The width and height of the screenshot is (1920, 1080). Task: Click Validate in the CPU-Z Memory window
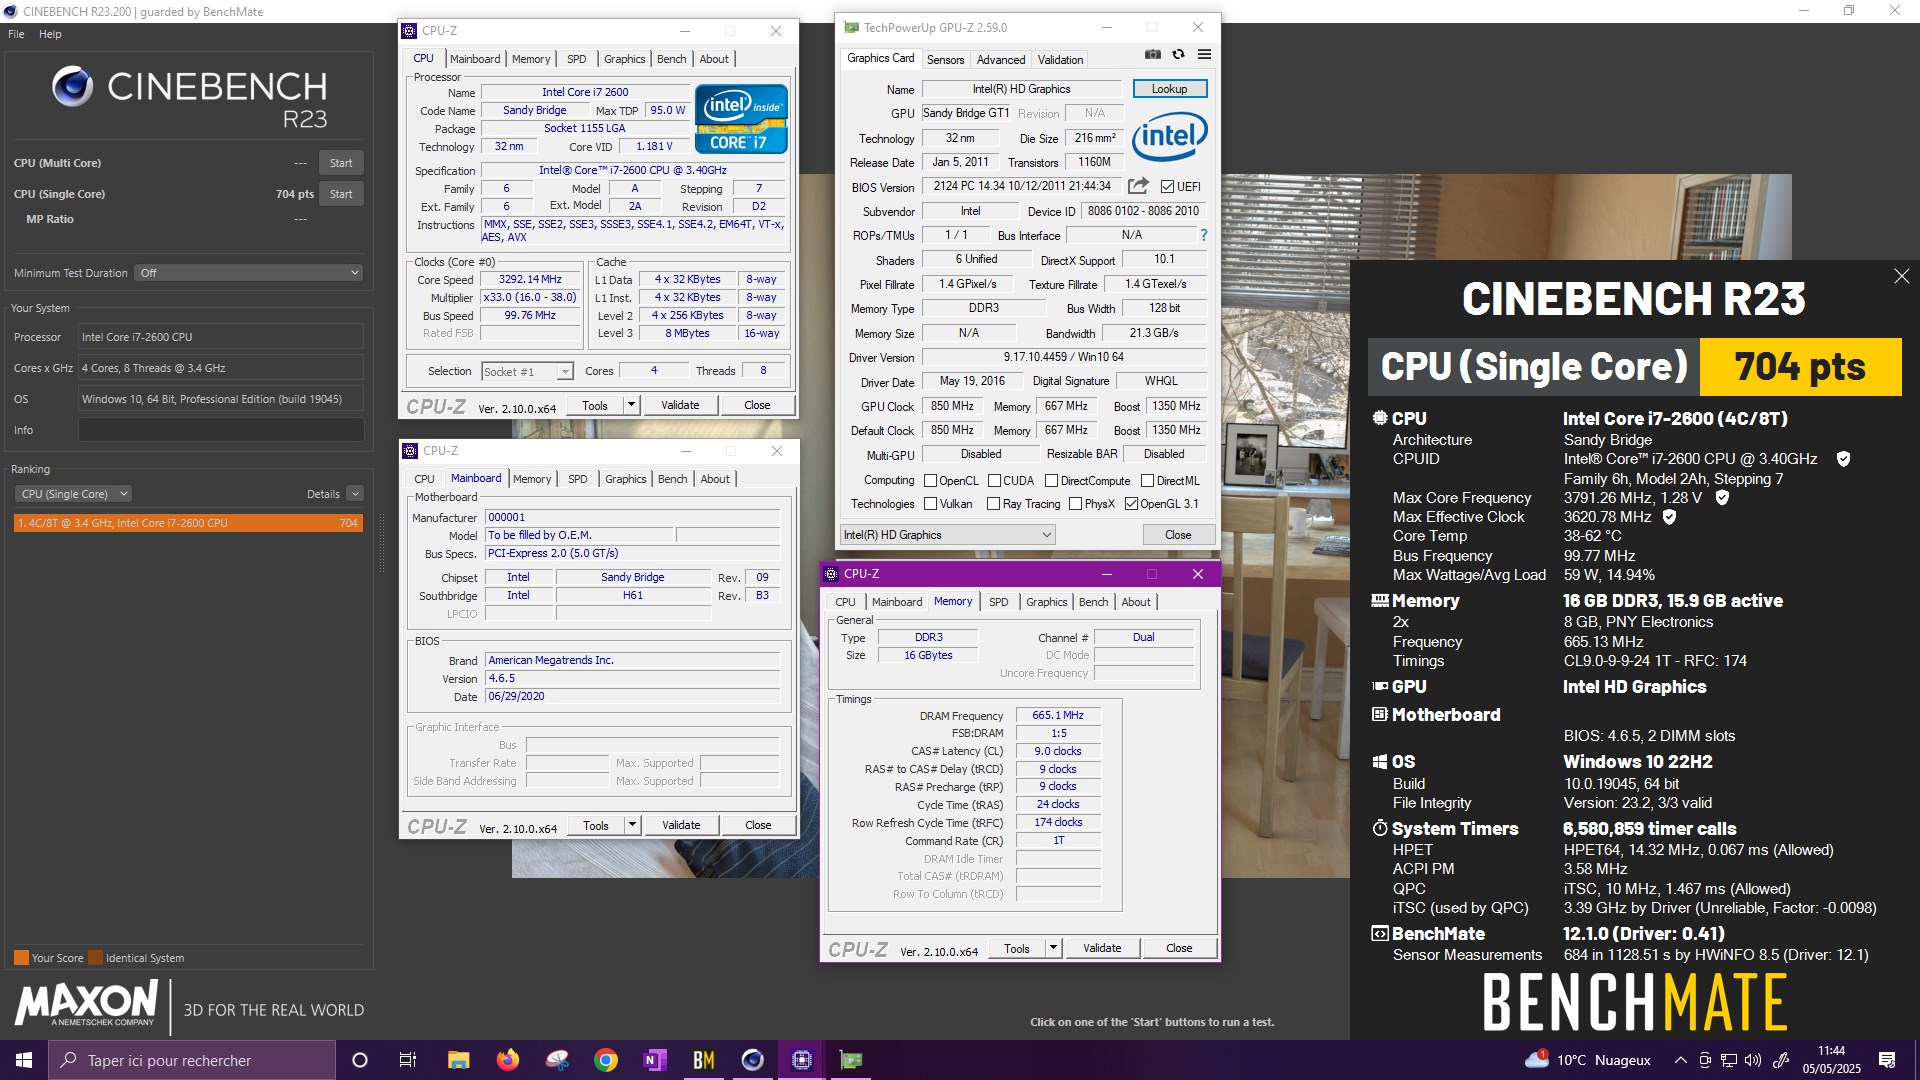1102,948
